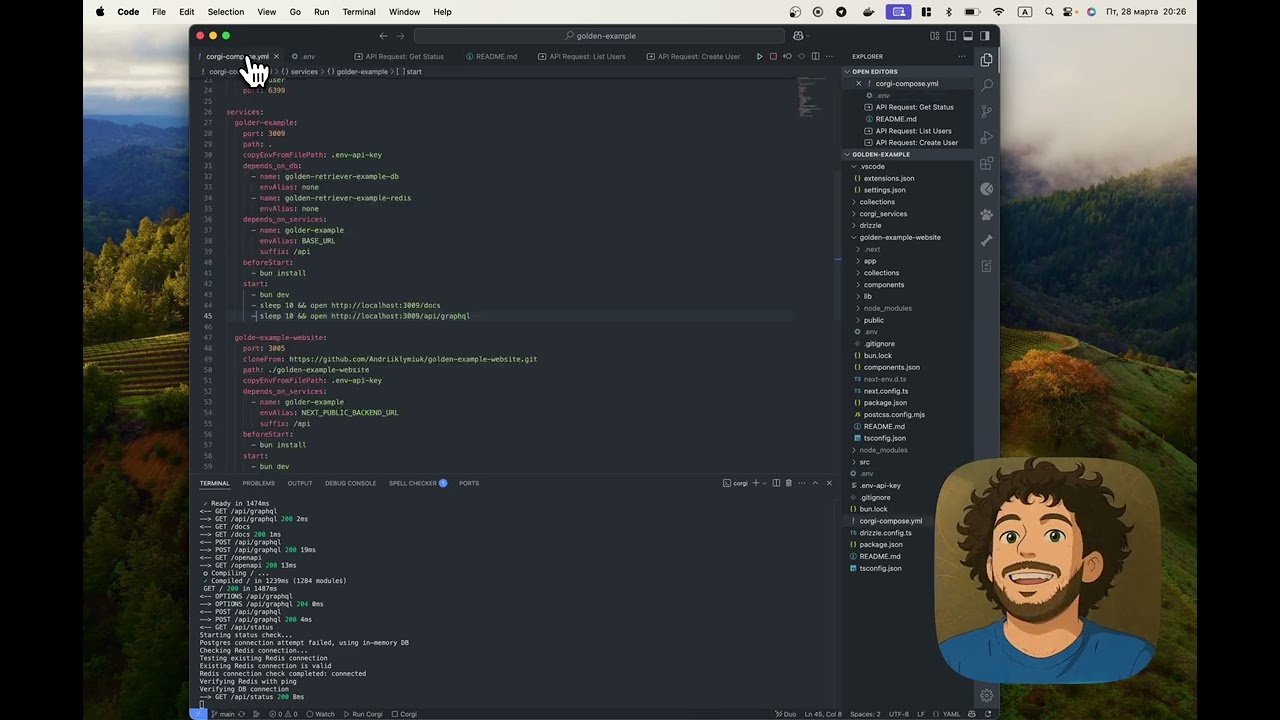Open the Search view in the activity bar
Screen dimensions: 1280x720
tap(987, 85)
